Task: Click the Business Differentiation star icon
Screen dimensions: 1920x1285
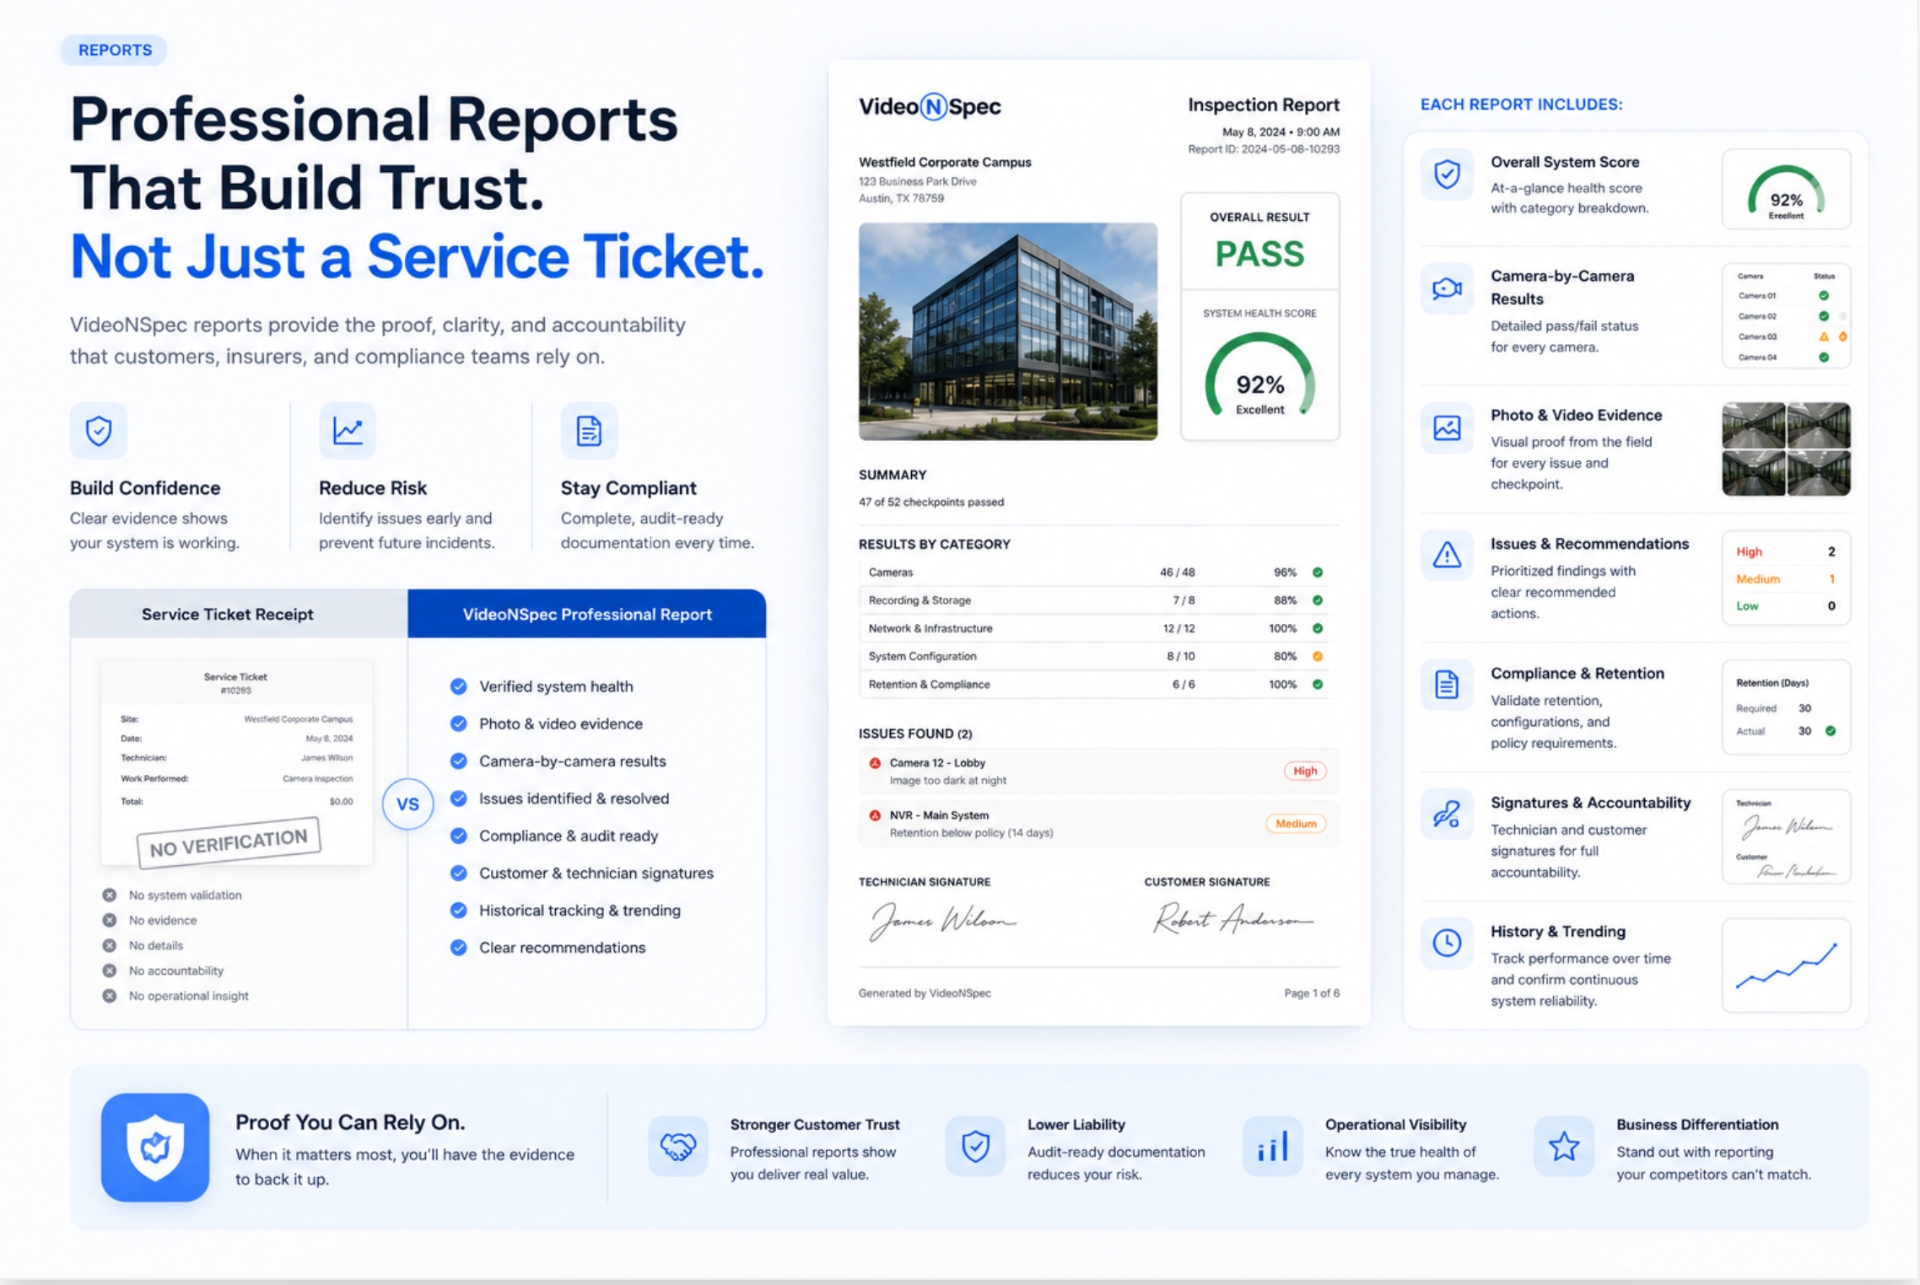Action: [x=1564, y=1146]
